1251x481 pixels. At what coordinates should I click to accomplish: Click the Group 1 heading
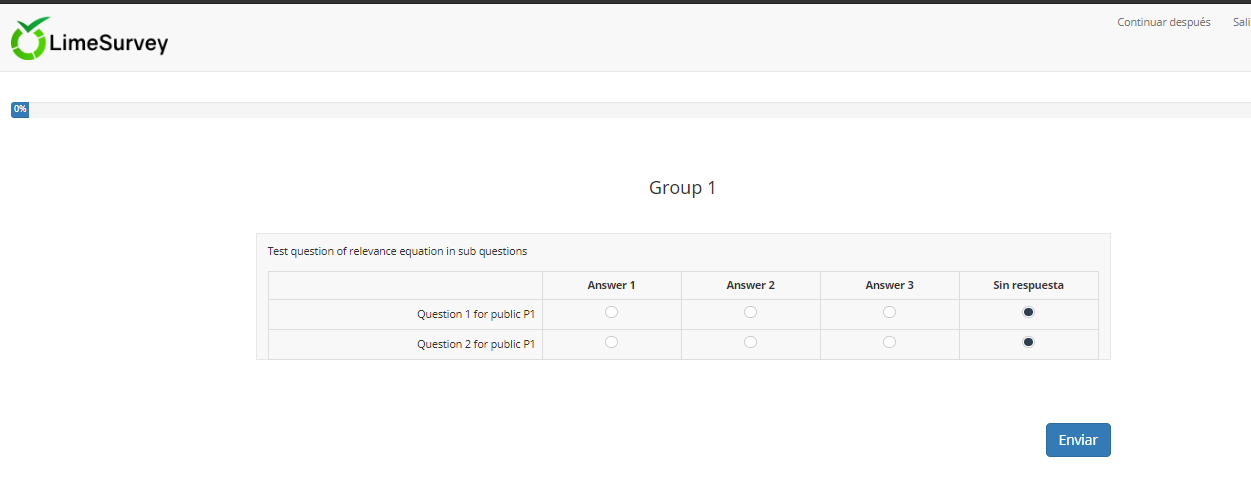(x=682, y=188)
